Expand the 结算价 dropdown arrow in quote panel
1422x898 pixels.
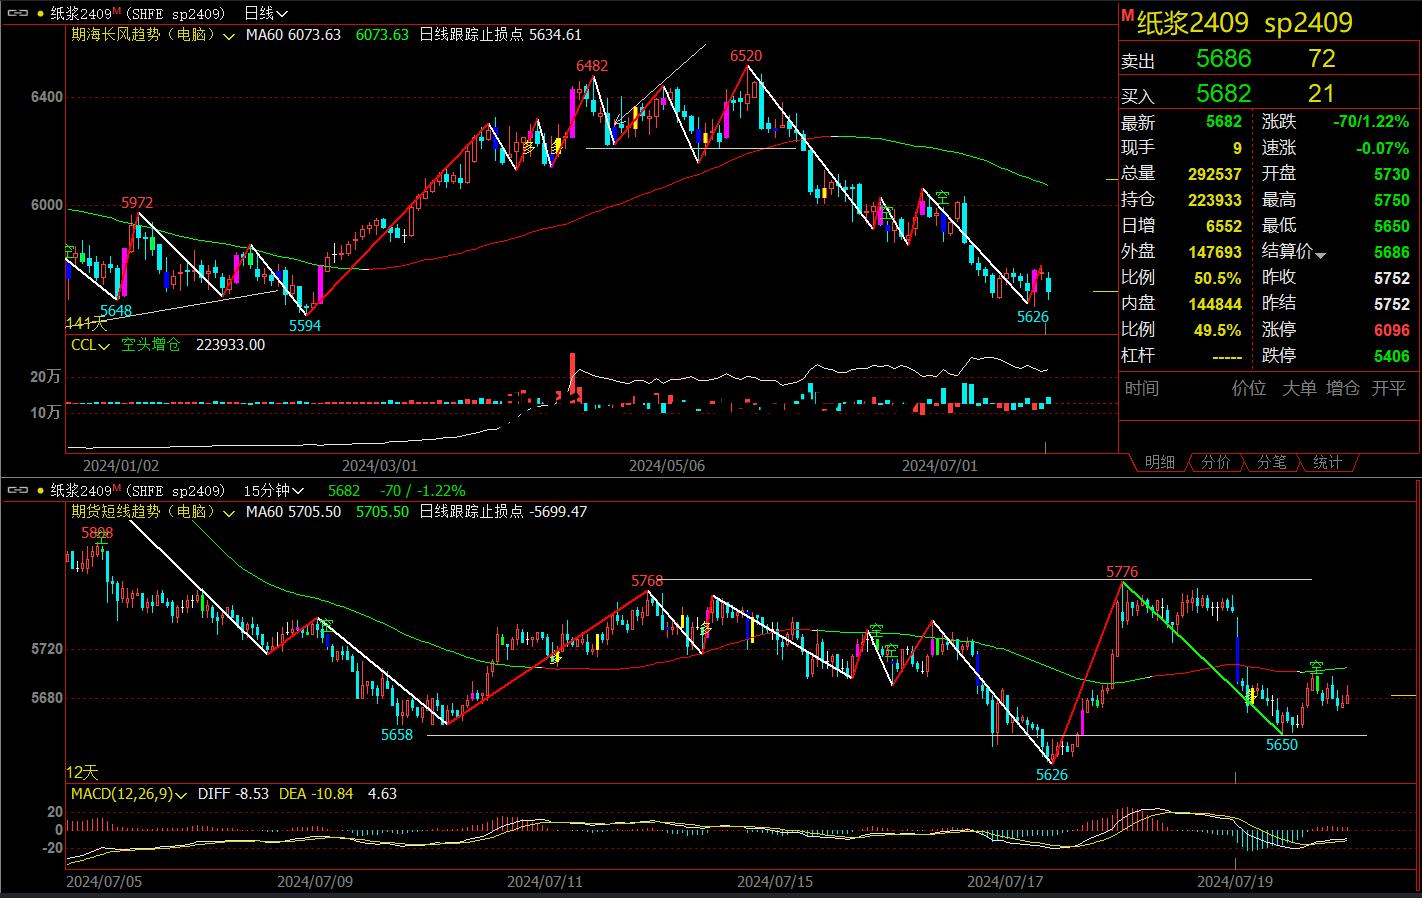point(1320,256)
